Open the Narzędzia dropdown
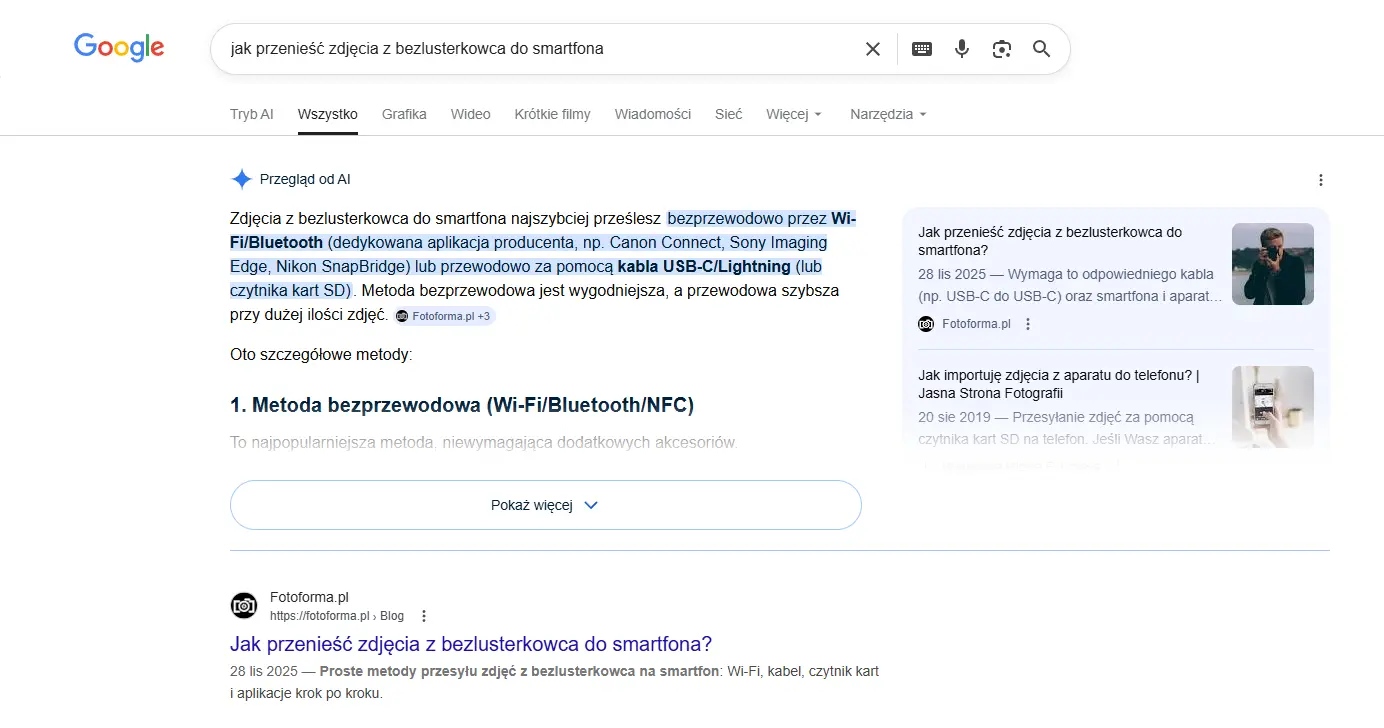The height and width of the screenshot is (728, 1384). click(888, 114)
